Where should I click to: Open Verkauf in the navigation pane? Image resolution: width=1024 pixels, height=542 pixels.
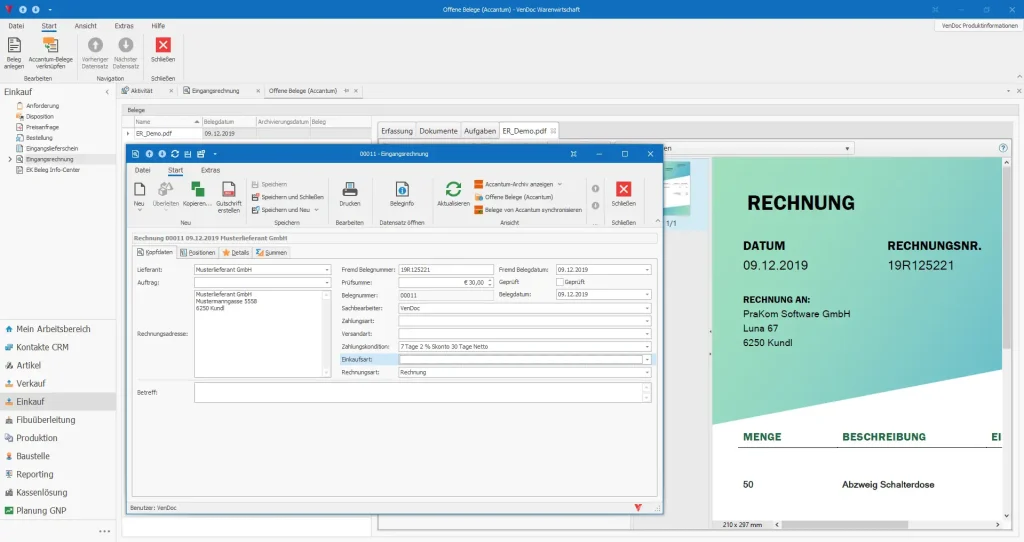pyautogui.click(x=31, y=383)
